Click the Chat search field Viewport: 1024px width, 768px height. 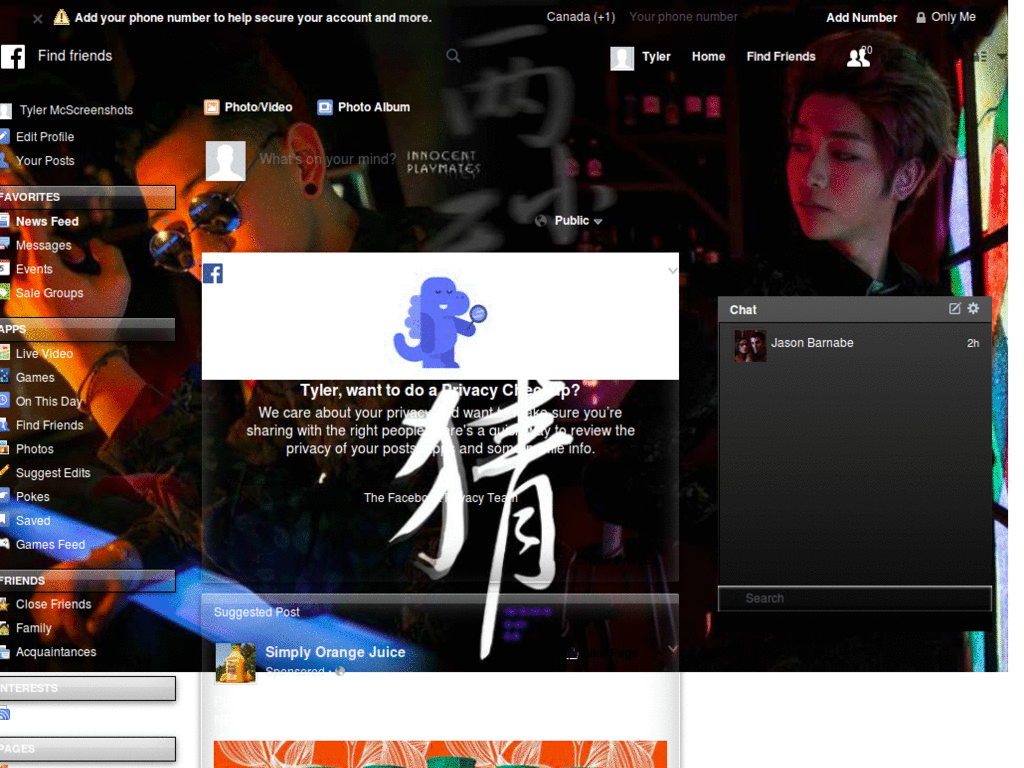click(855, 598)
